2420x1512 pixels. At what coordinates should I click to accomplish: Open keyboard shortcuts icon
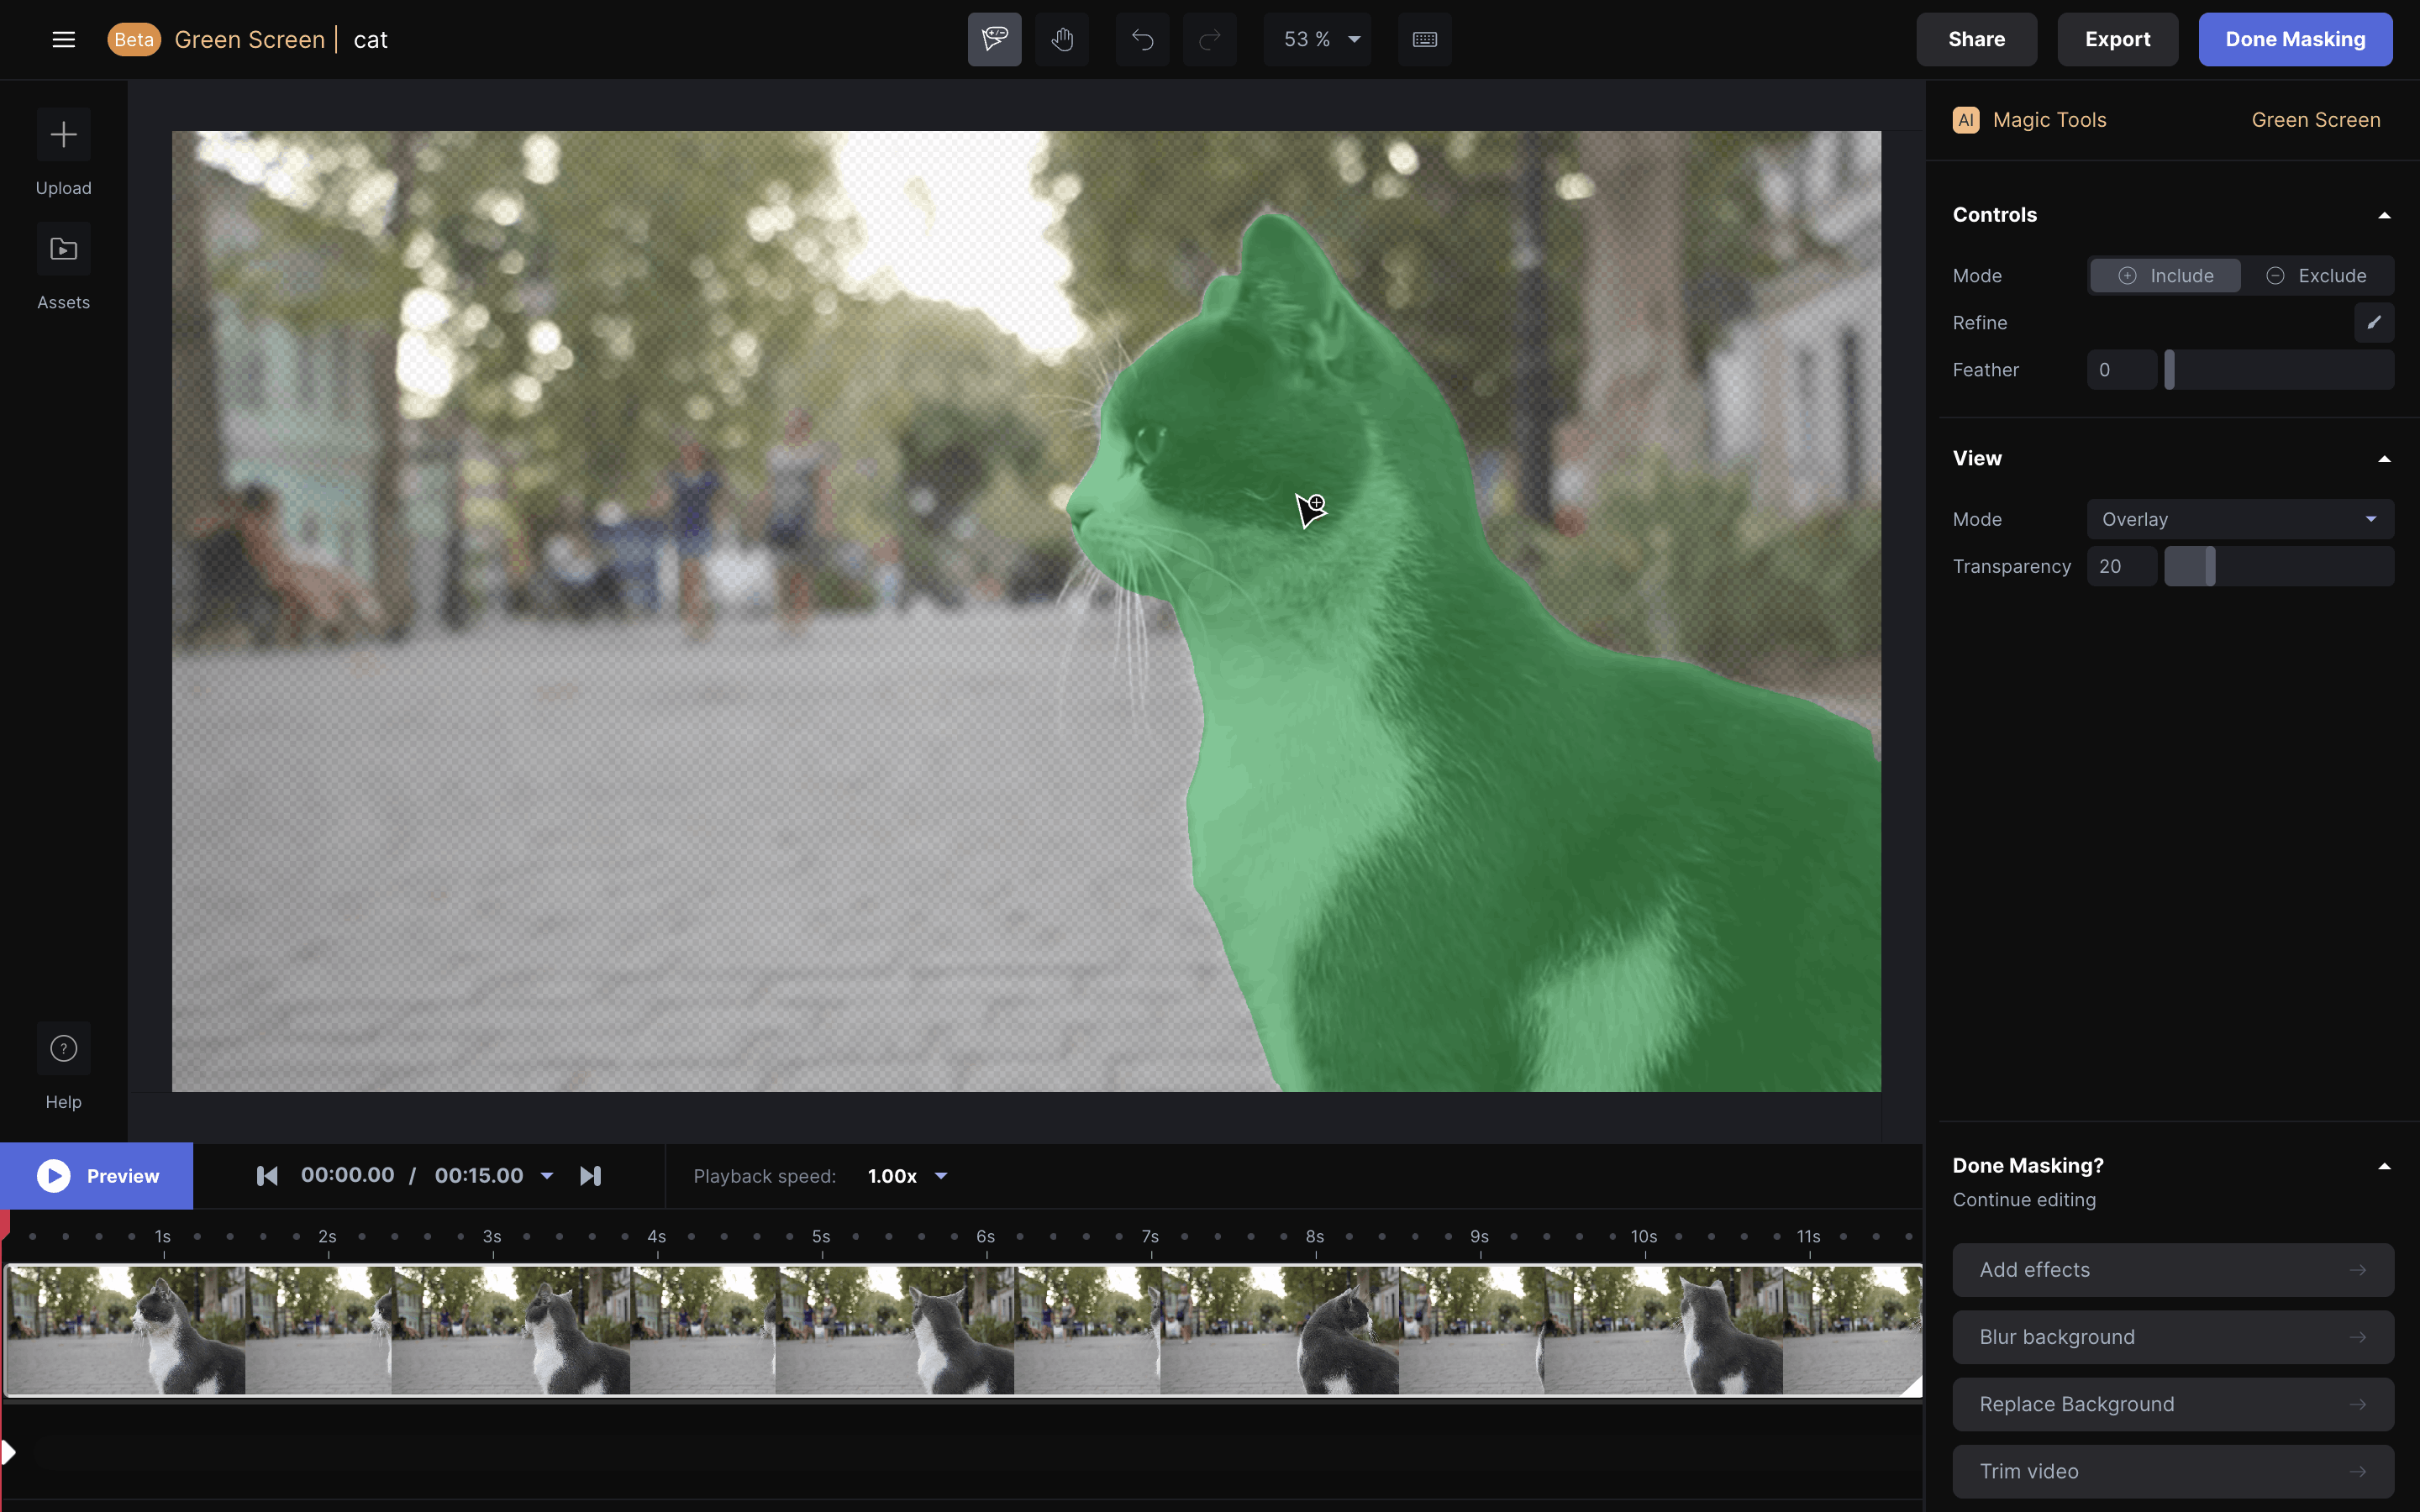click(x=1424, y=40)
